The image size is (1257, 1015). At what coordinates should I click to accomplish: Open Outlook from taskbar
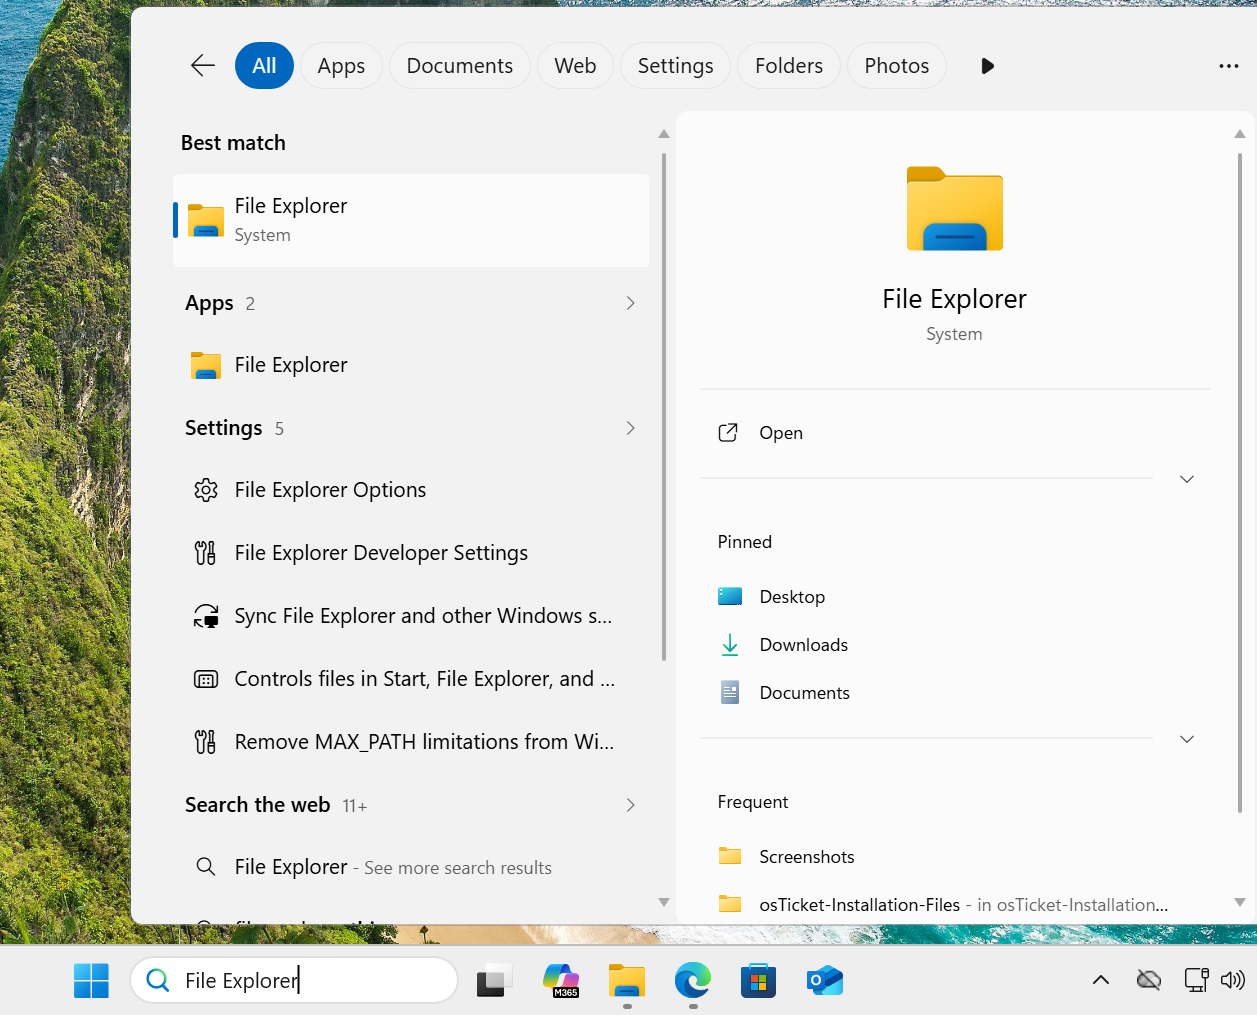point(824,981)
